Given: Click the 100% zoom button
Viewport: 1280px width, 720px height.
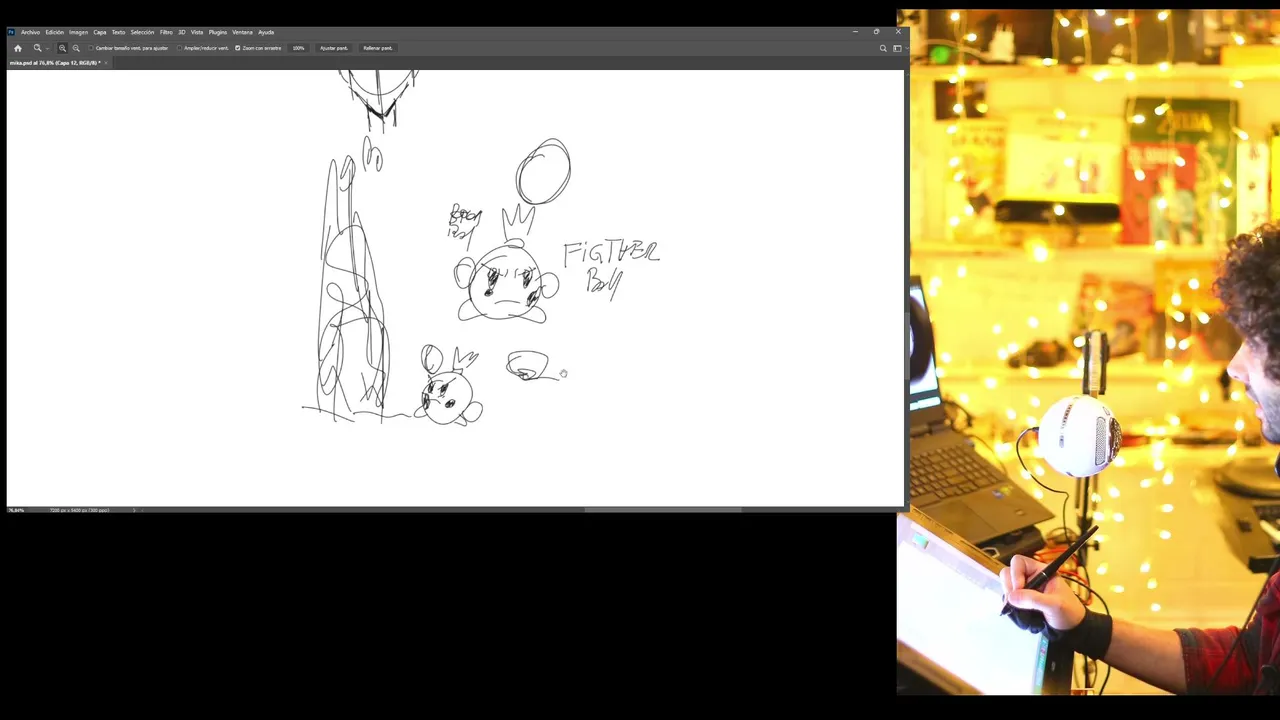Looking at the screenshot, I should coord(298,48).
